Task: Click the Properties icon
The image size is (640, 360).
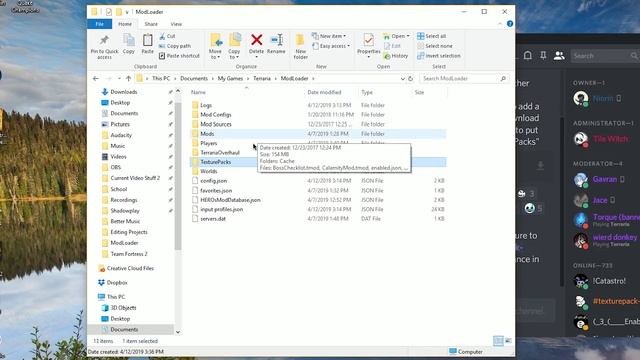Action: [368, 40]
